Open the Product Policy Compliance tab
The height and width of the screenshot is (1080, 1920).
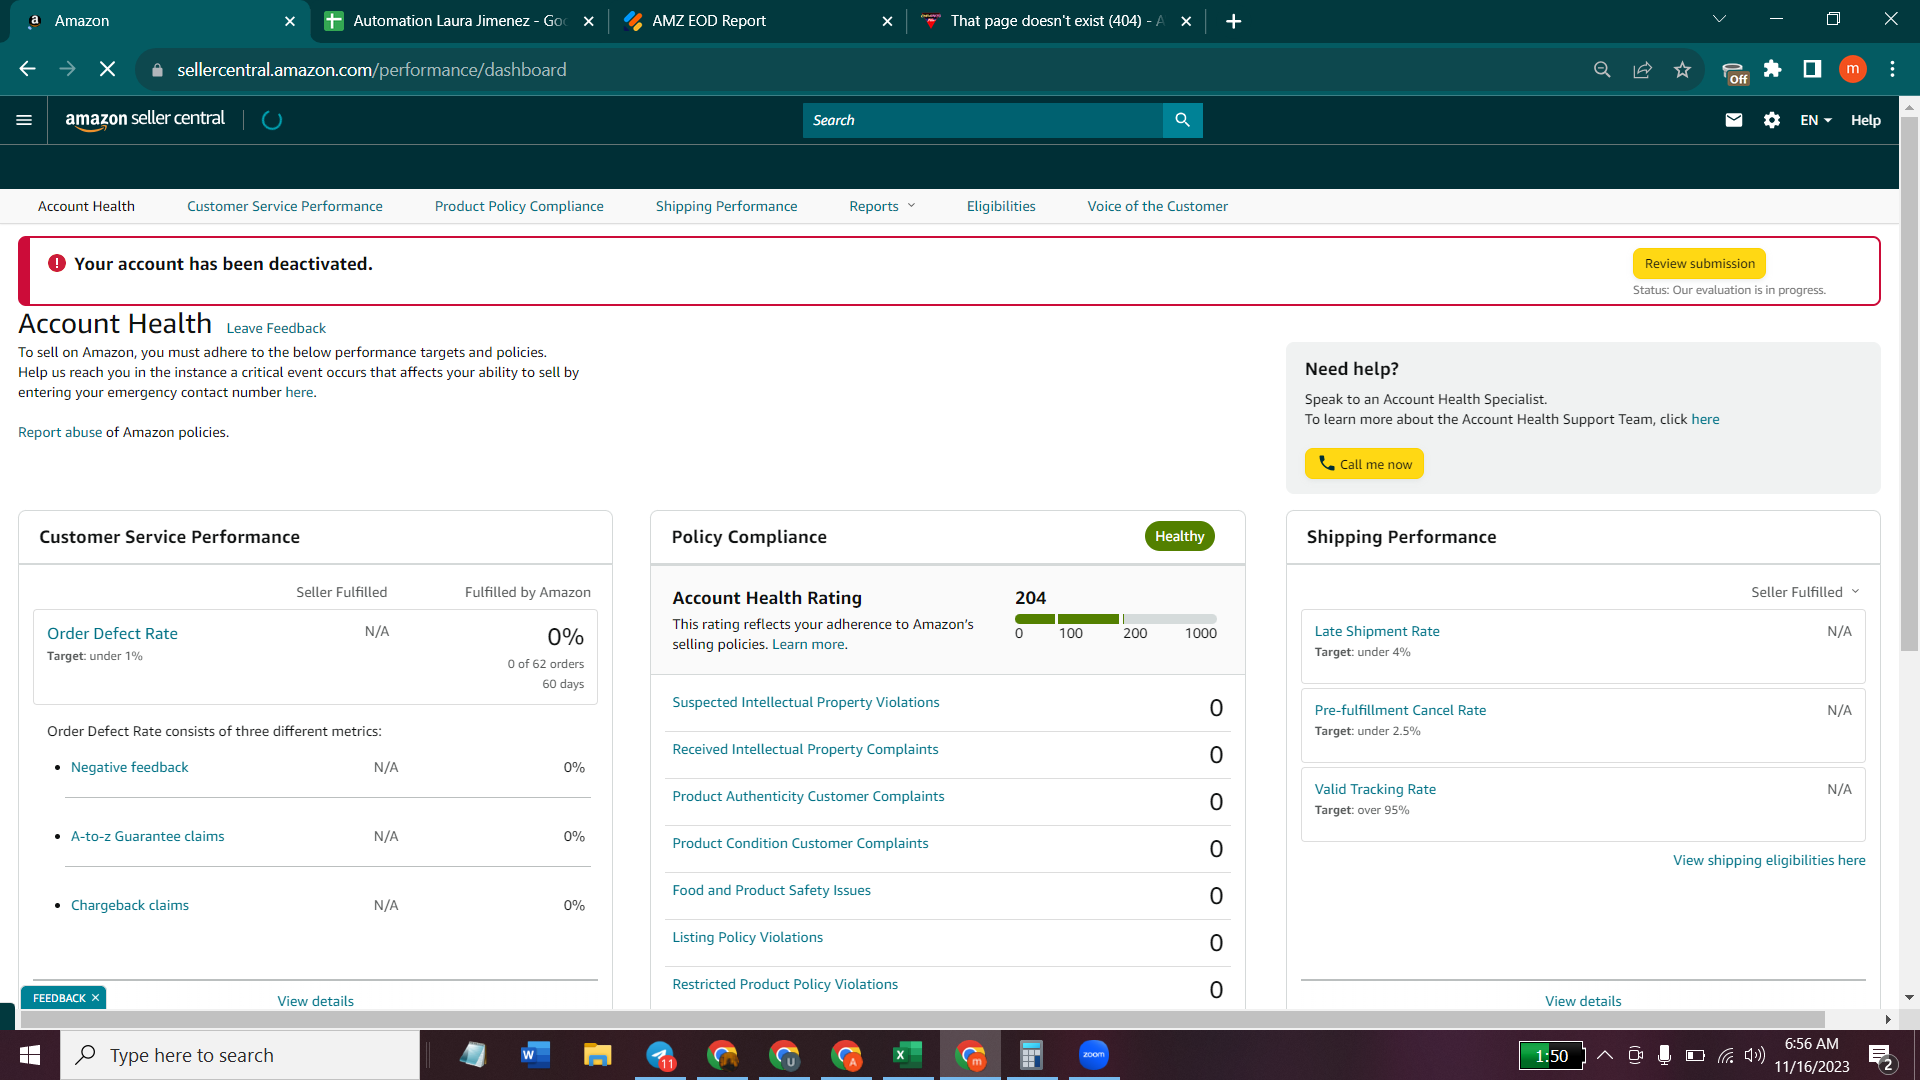[x=519, y=206]
